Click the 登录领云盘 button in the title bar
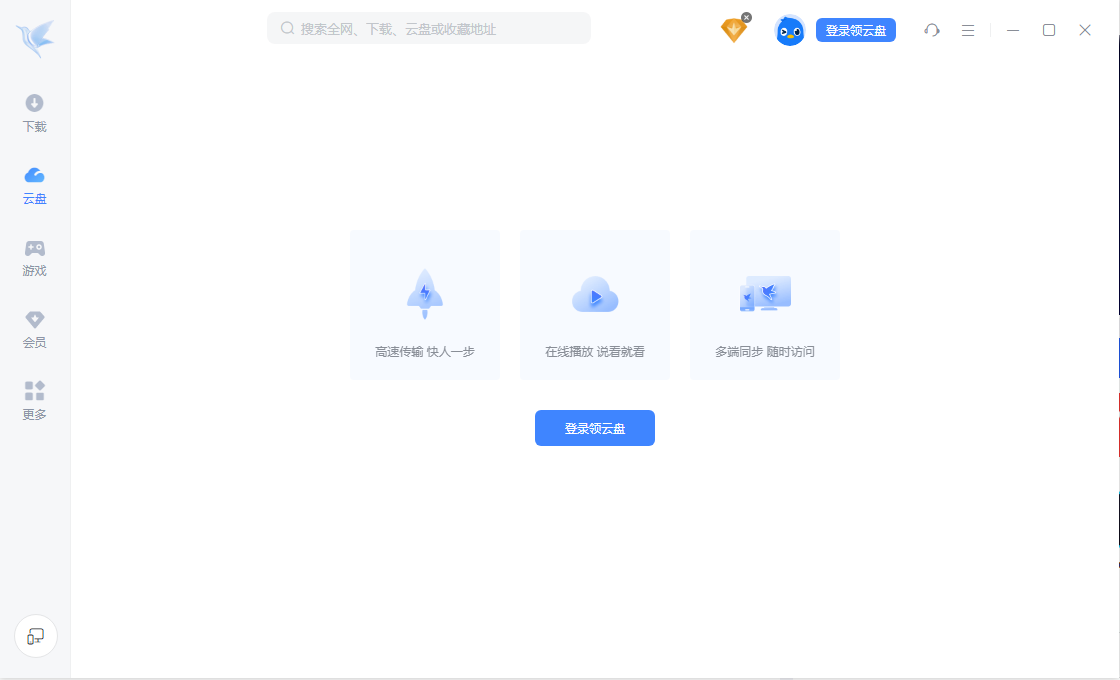Image resolution: width=1120 pixels, height=680 pixels. coord(855,30)
